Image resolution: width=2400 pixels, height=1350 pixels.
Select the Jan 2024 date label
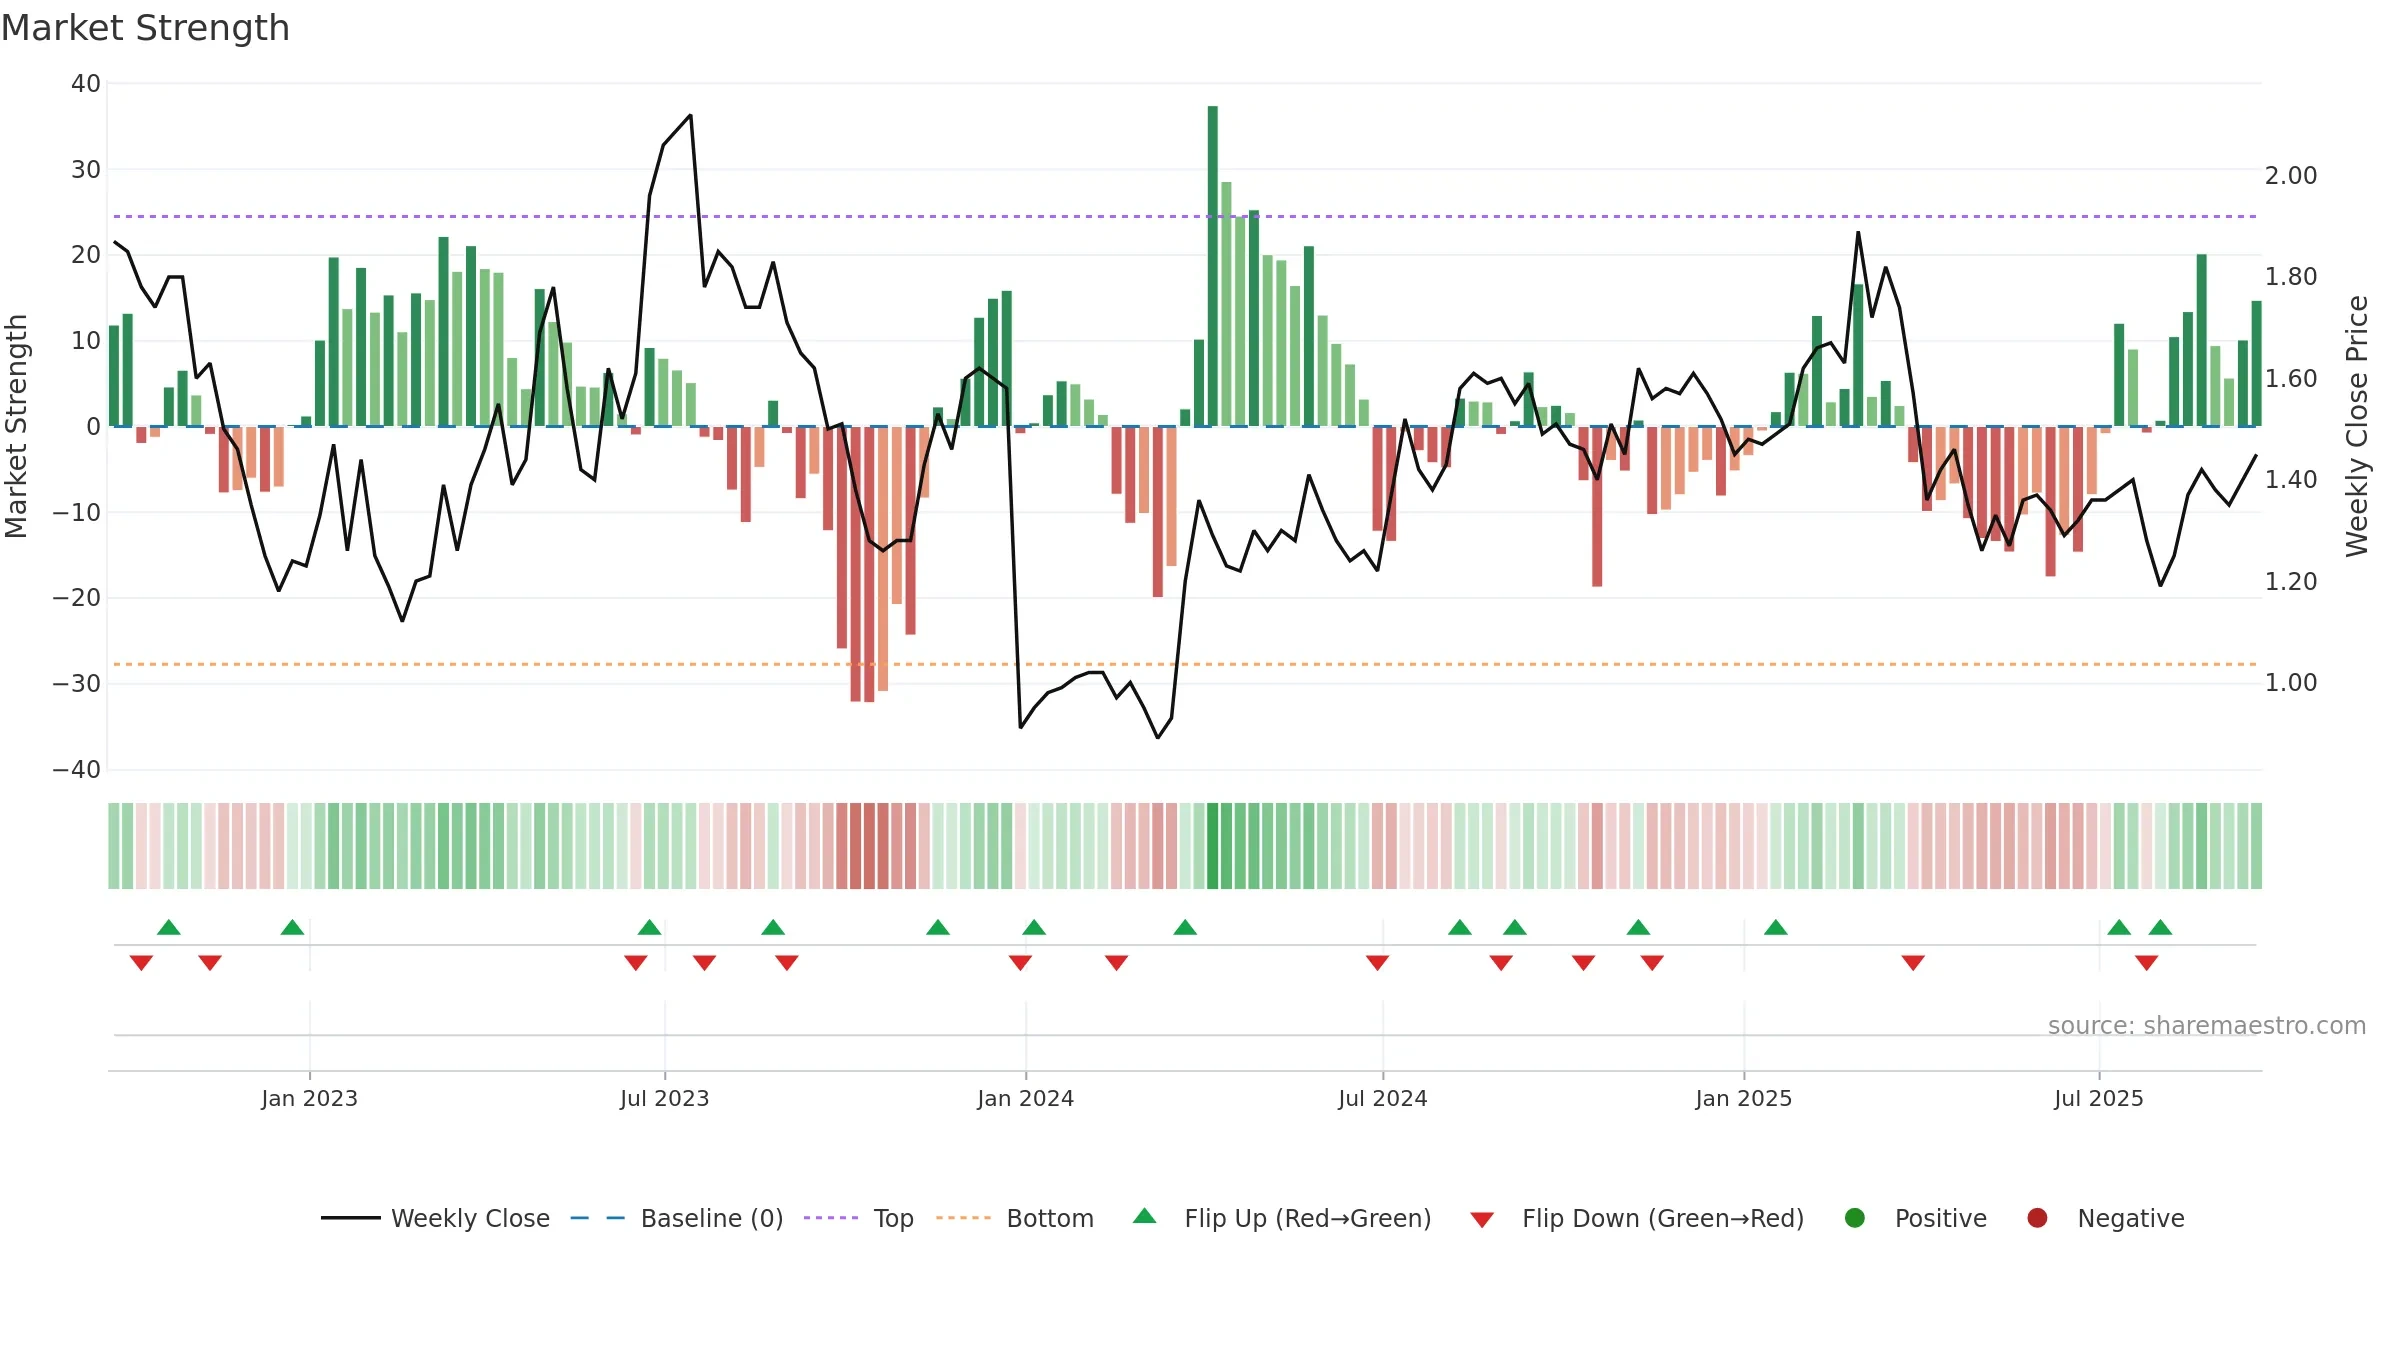pos(1025,1098)
